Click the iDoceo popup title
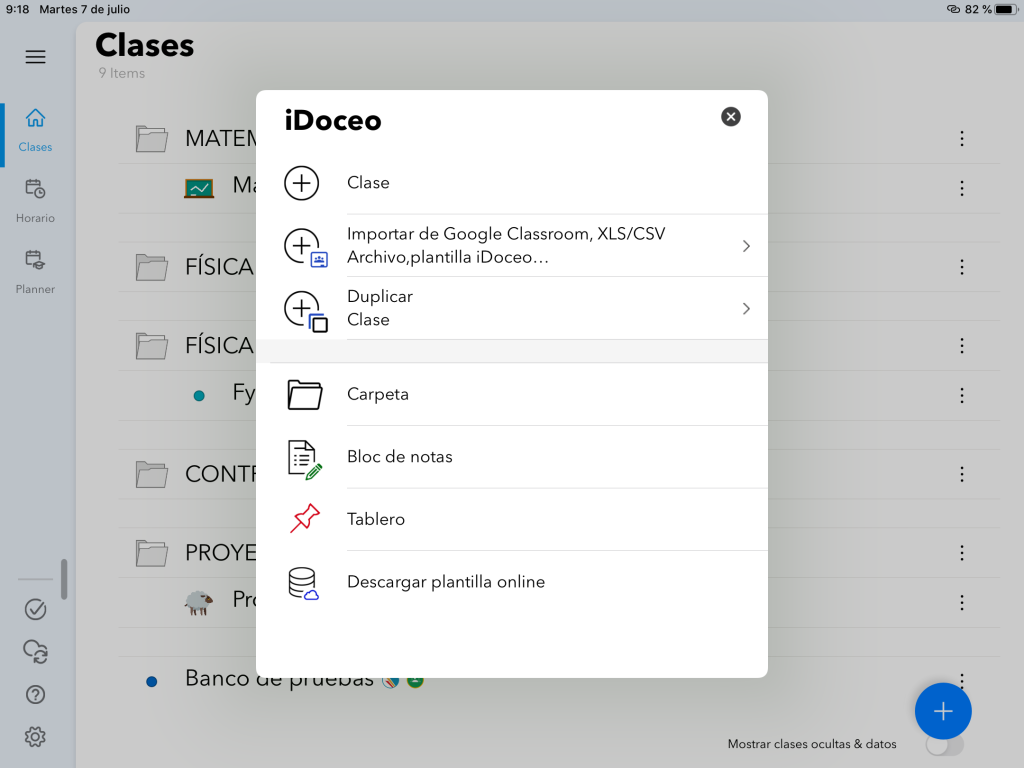The width and height of the screenshot is (1024, 768). (x=333, y=121)
